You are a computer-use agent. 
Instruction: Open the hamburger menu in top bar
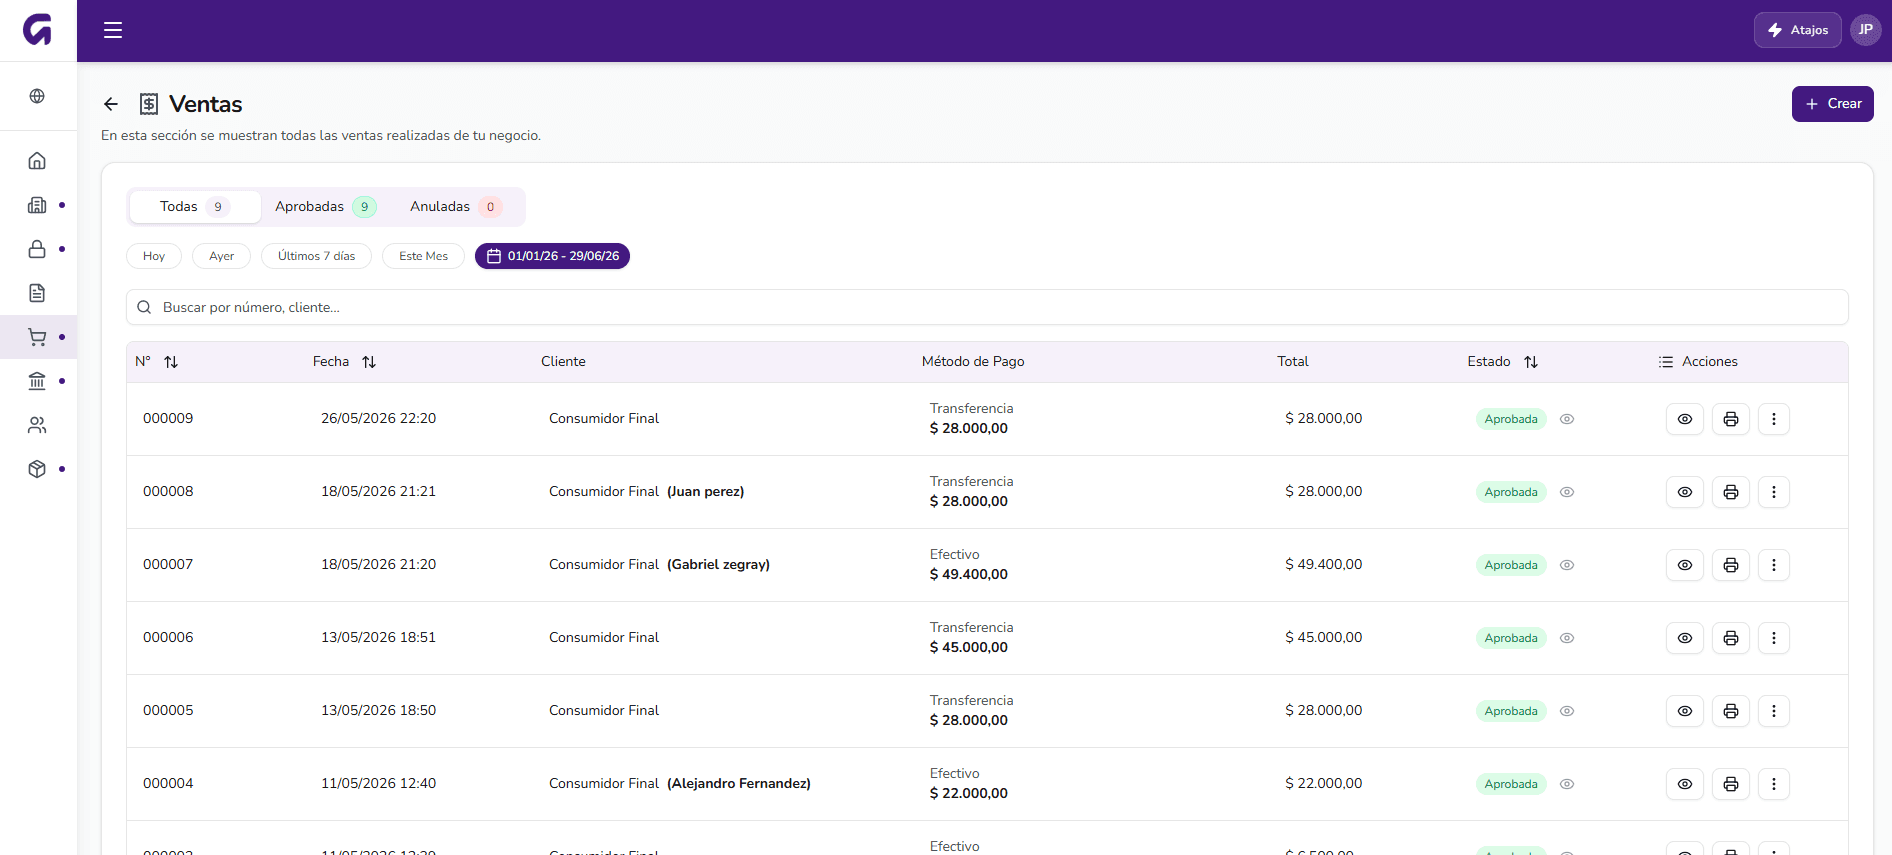(x=113, y=30)
